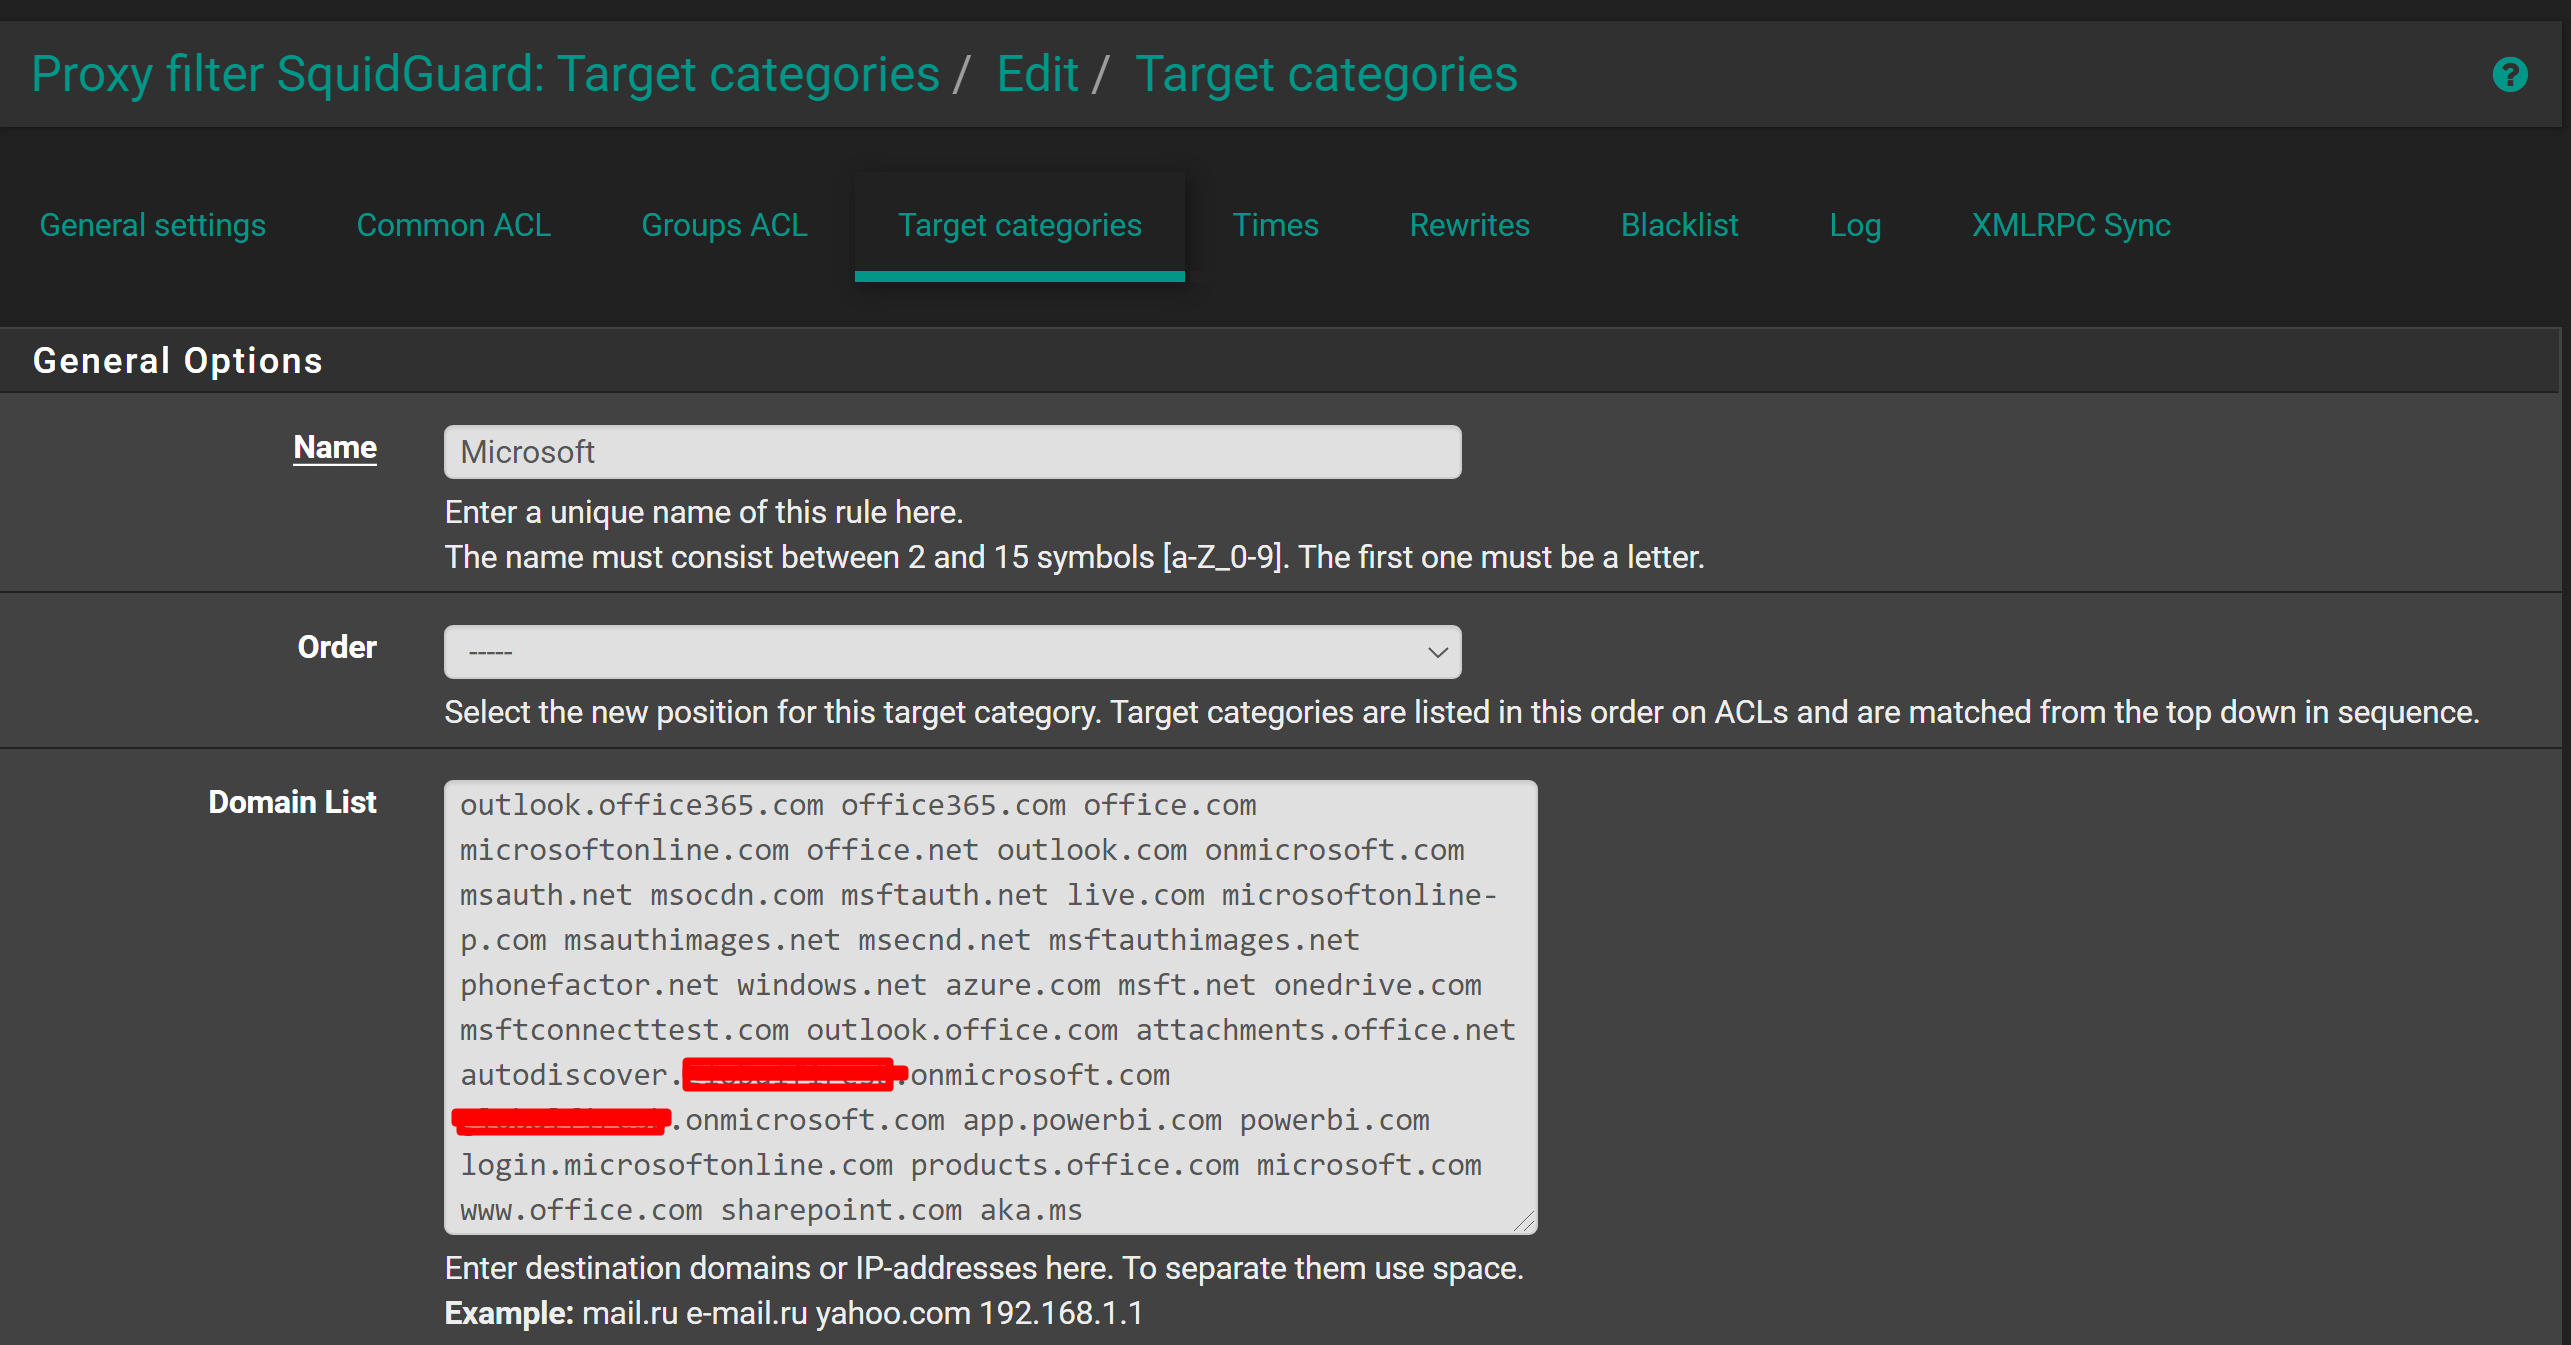The image size is (2571, 1345).
Task: Click the underlined Name field label
Action: tap(335, 447)
